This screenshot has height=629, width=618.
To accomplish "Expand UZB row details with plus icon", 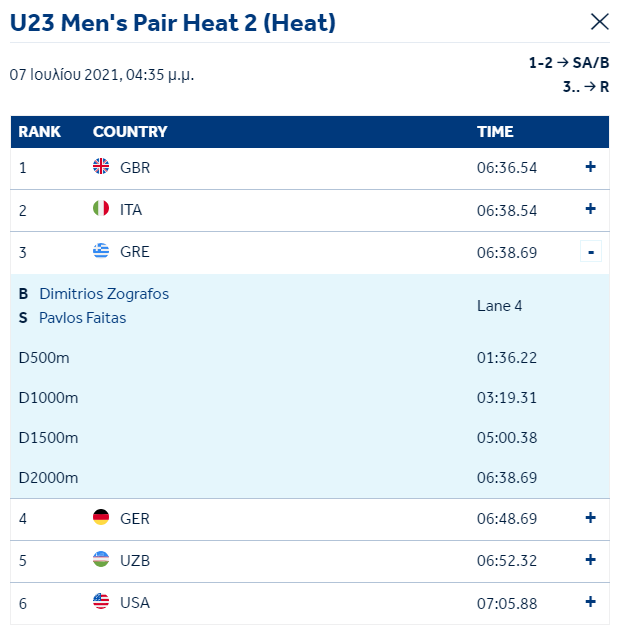I will pos(590,560).
